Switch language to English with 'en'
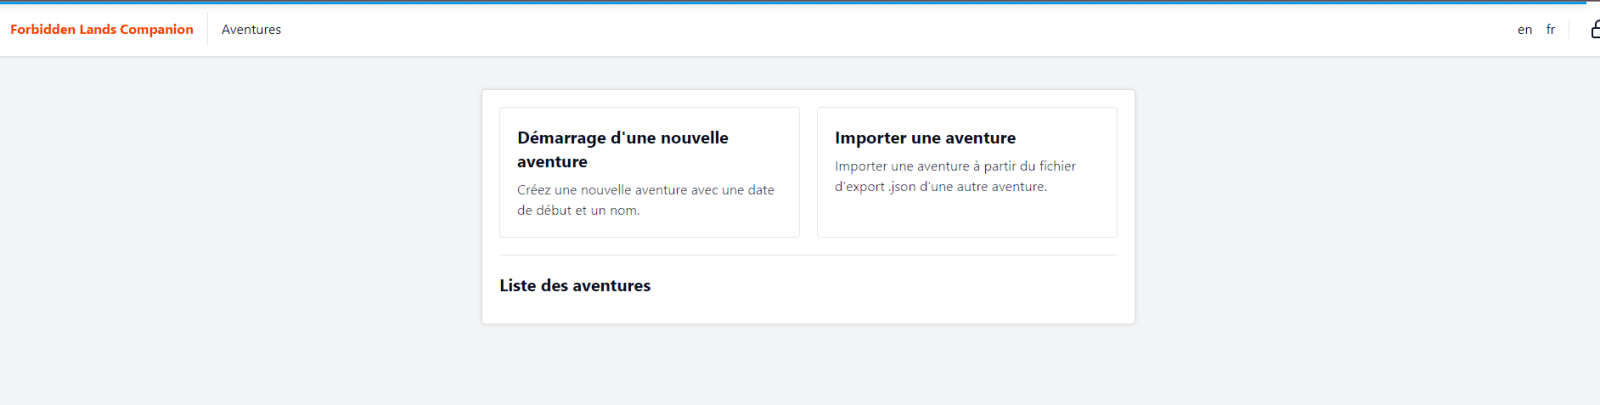Screen dimensions: 1600x405 [1524, 30]
